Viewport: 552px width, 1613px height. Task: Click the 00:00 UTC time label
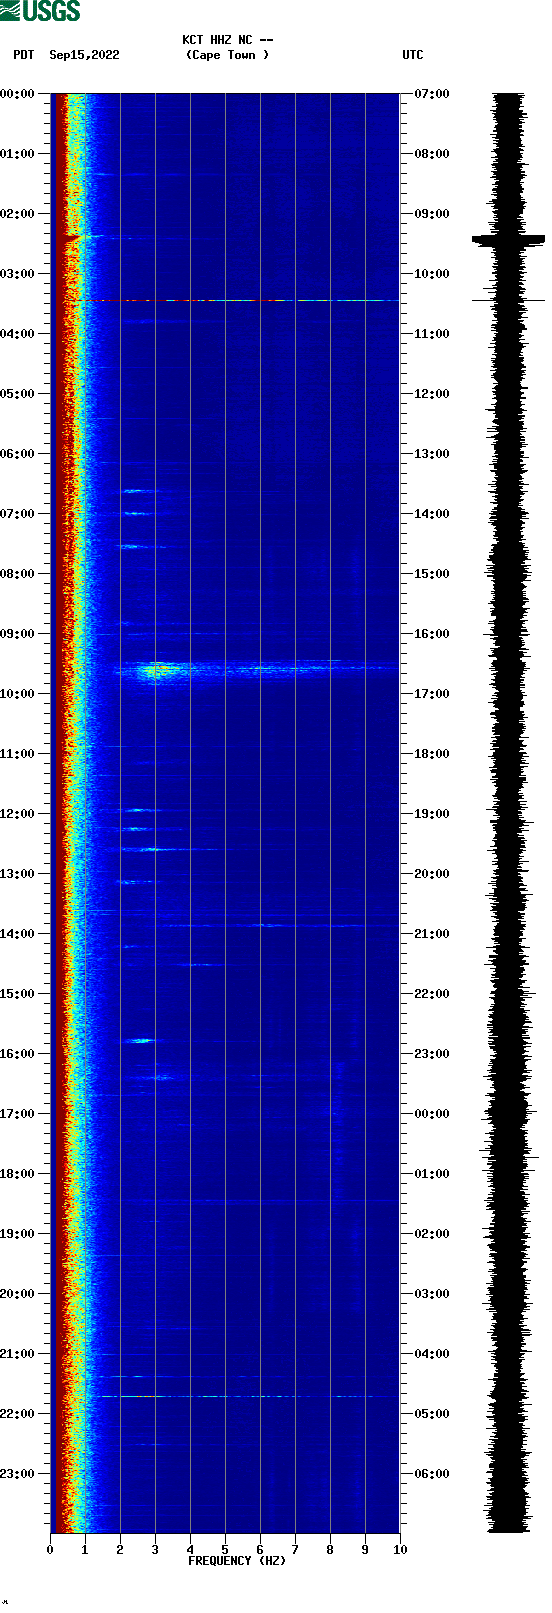point(432,1114)
